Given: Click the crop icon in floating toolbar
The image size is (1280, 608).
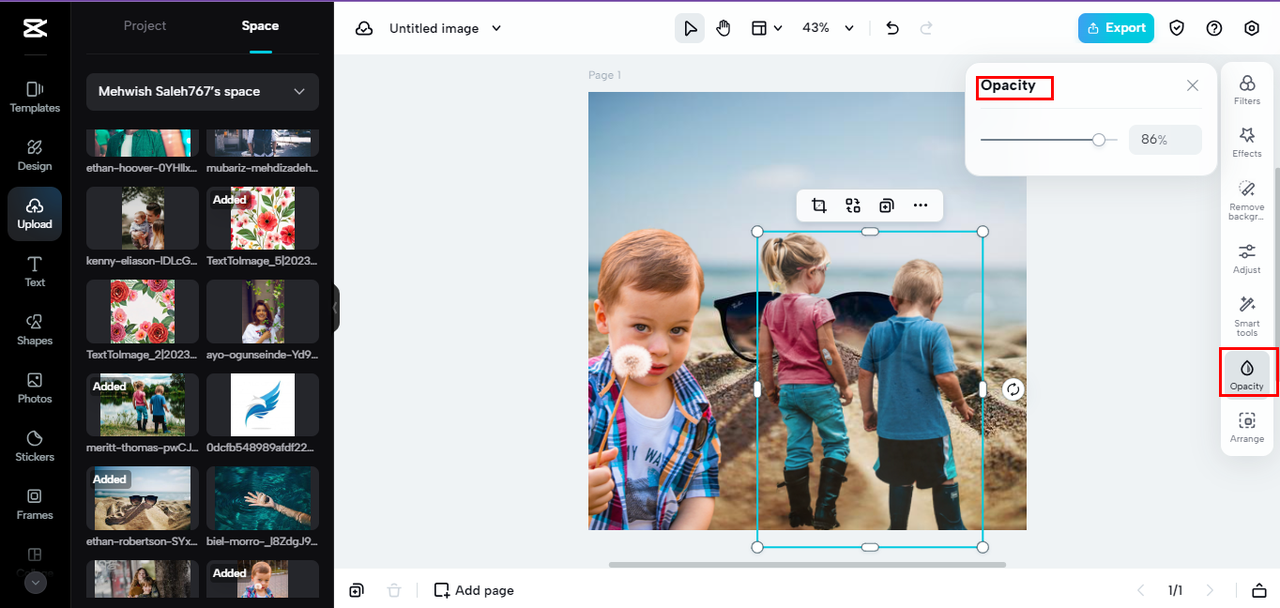Looking at the screenshot, I should [819, 206].
